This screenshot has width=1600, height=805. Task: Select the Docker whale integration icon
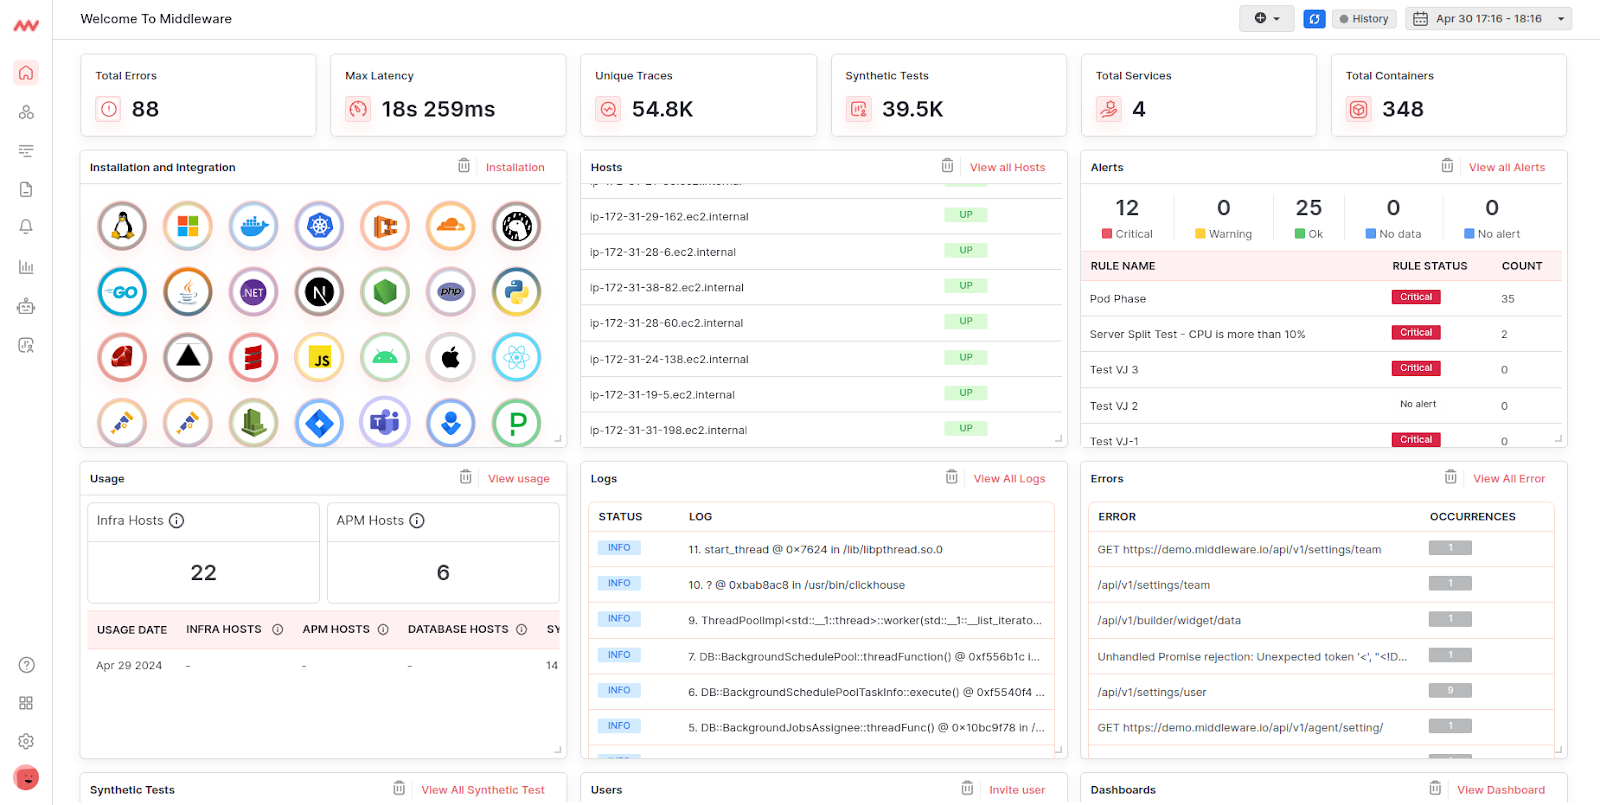click(x=253, y=226)
